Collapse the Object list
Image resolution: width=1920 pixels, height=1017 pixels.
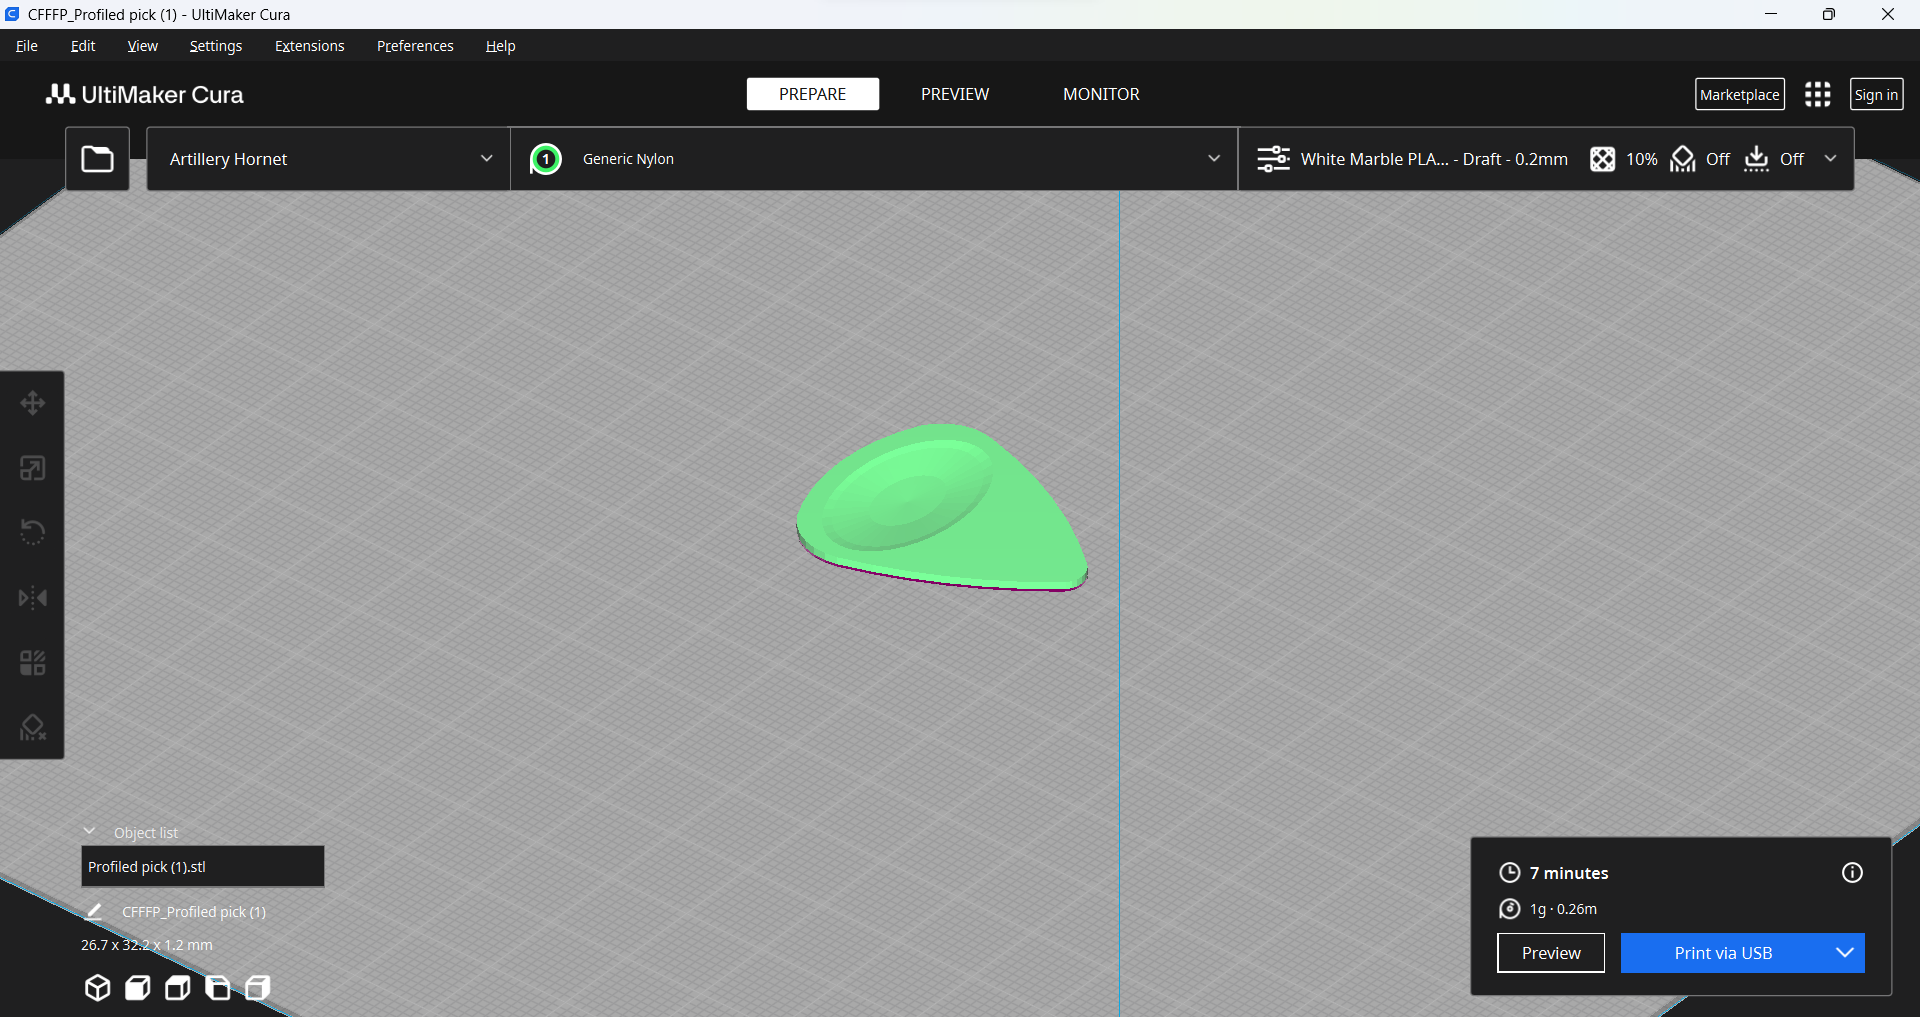coord(89,832)
